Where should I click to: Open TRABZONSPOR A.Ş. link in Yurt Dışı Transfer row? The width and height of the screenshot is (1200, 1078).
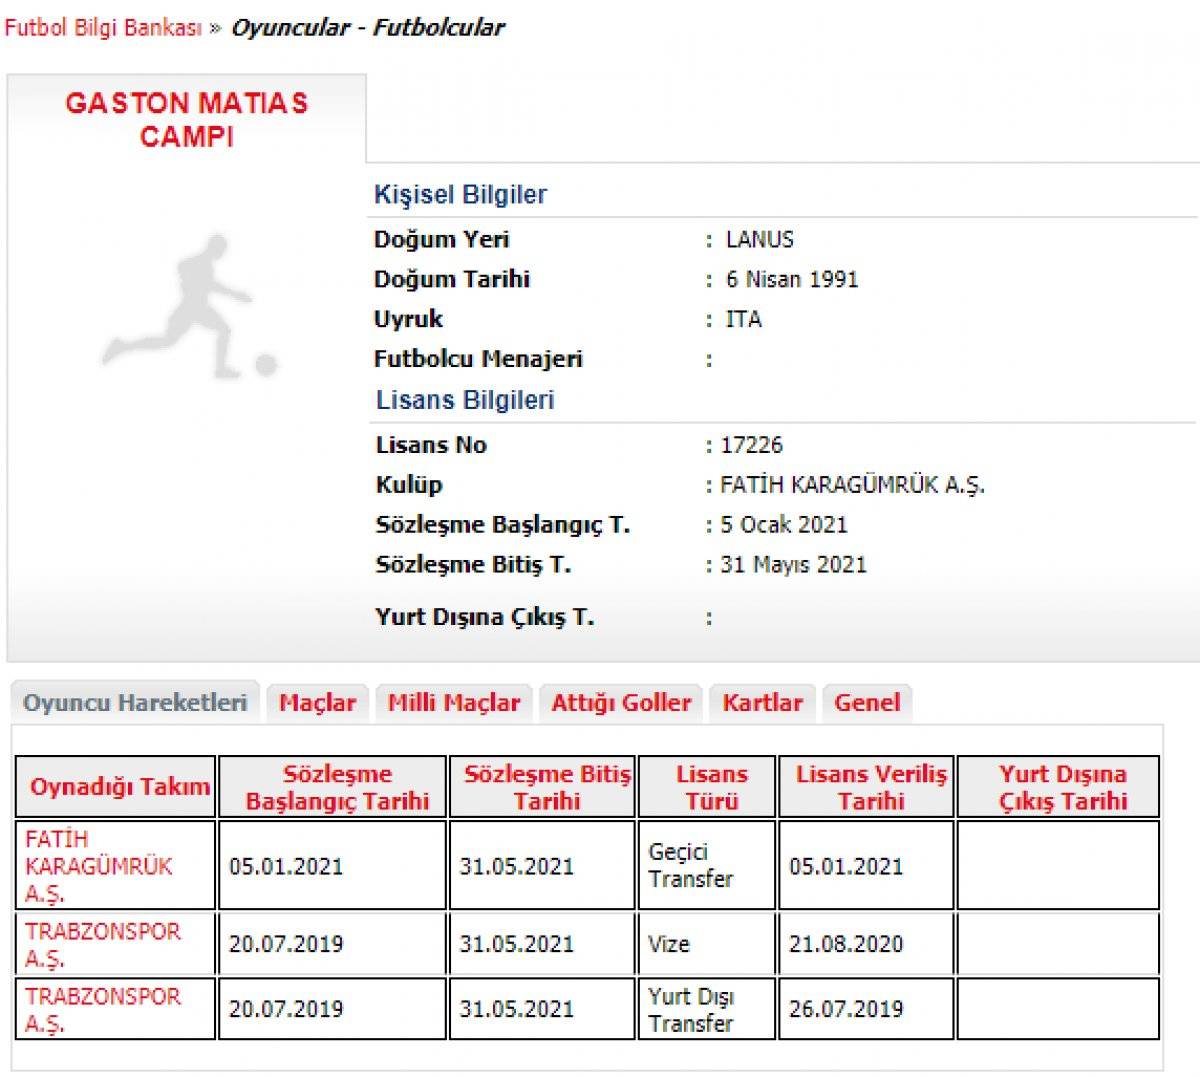point(102,1009)
